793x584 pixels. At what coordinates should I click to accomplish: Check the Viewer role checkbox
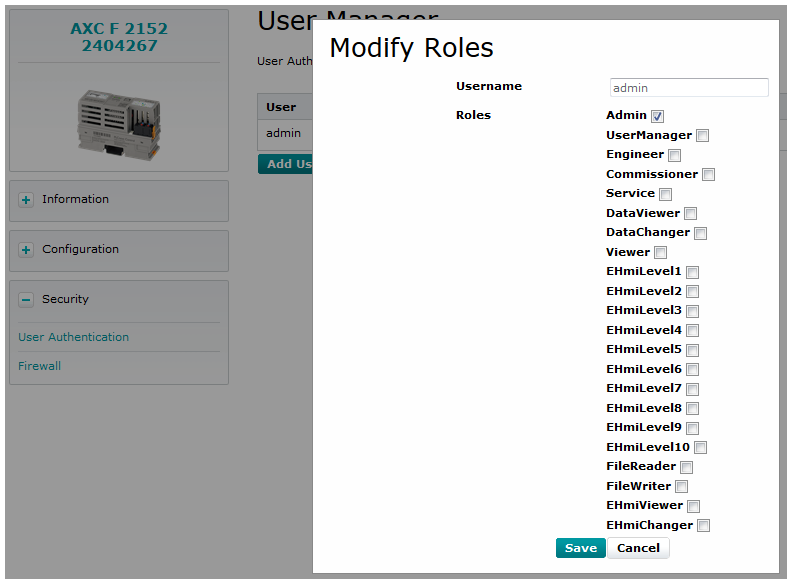(x=661, y=253)
